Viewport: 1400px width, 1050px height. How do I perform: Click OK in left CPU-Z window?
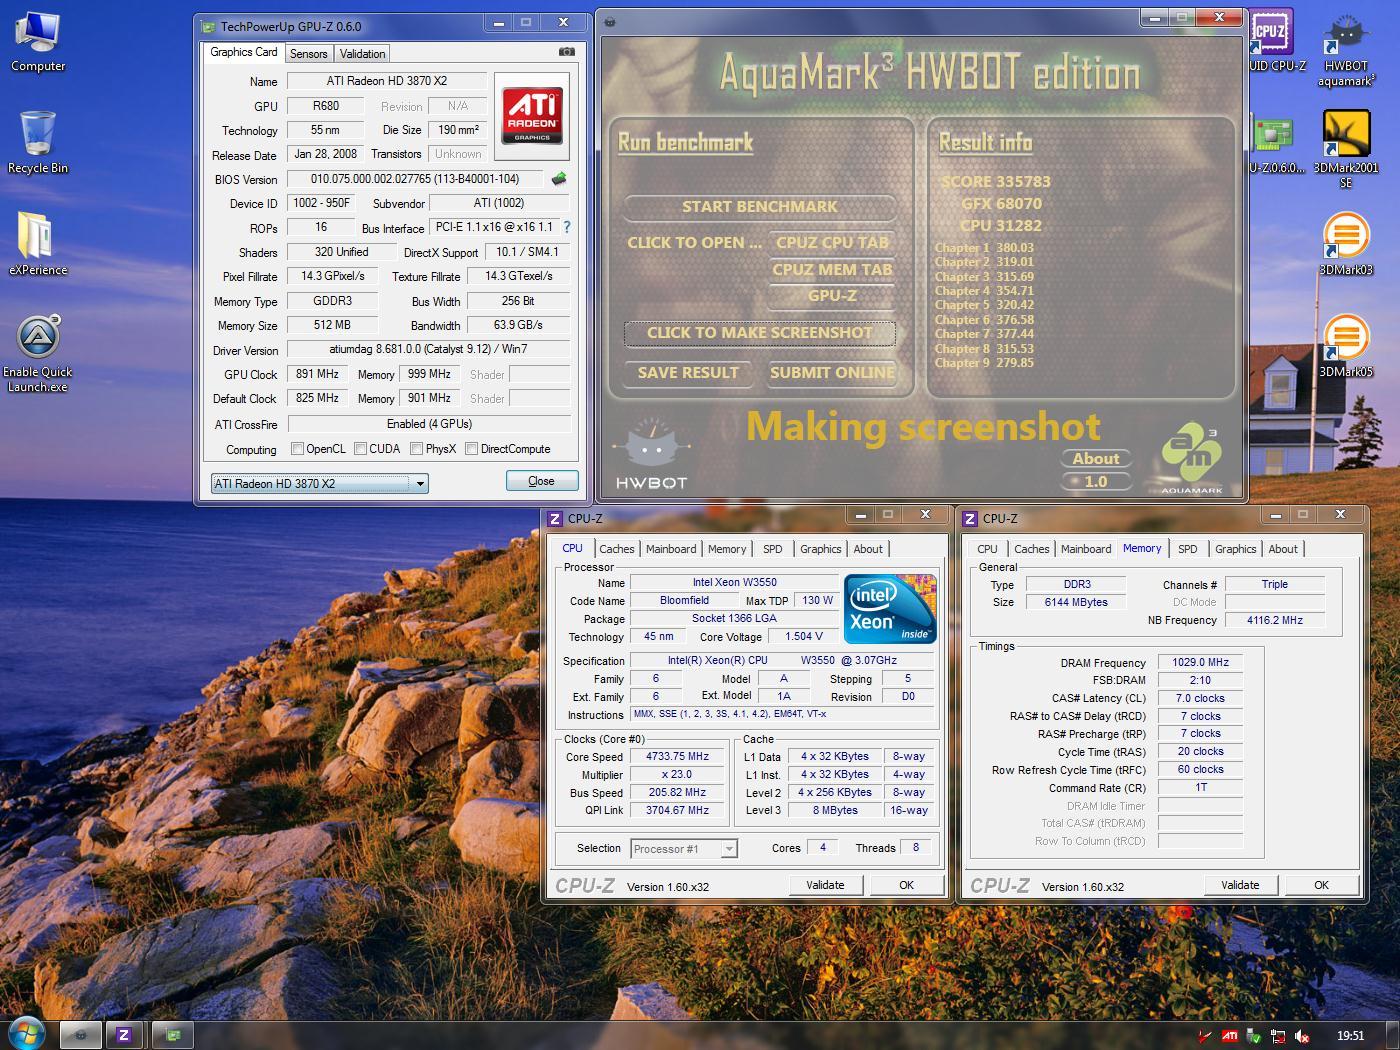coord(906,885)
